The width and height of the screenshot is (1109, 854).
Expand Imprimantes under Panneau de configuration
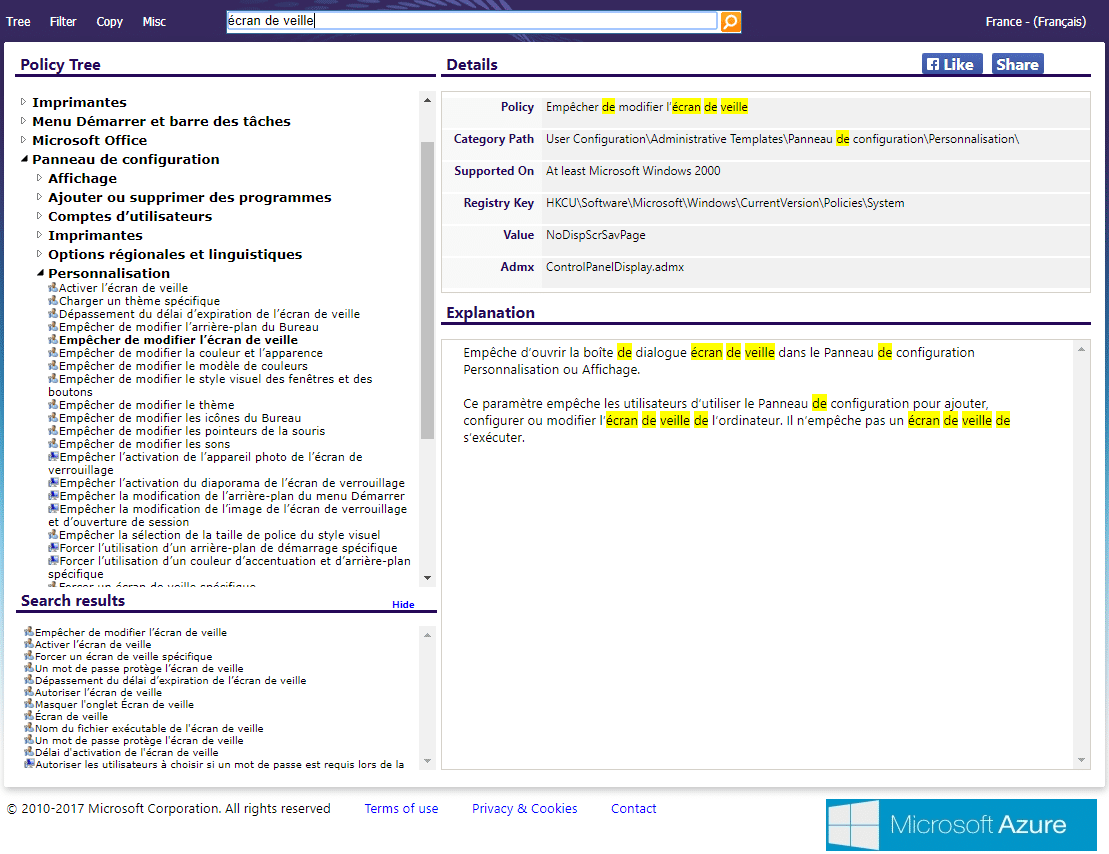pyautogui.click(x=40, y=235)
